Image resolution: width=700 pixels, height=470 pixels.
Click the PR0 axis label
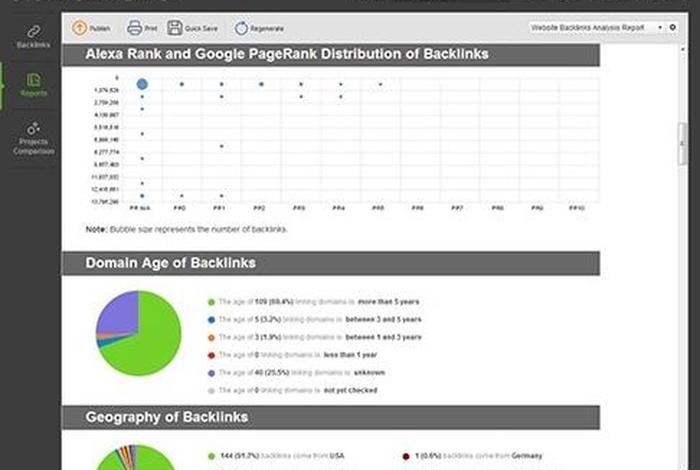[179, 208]
